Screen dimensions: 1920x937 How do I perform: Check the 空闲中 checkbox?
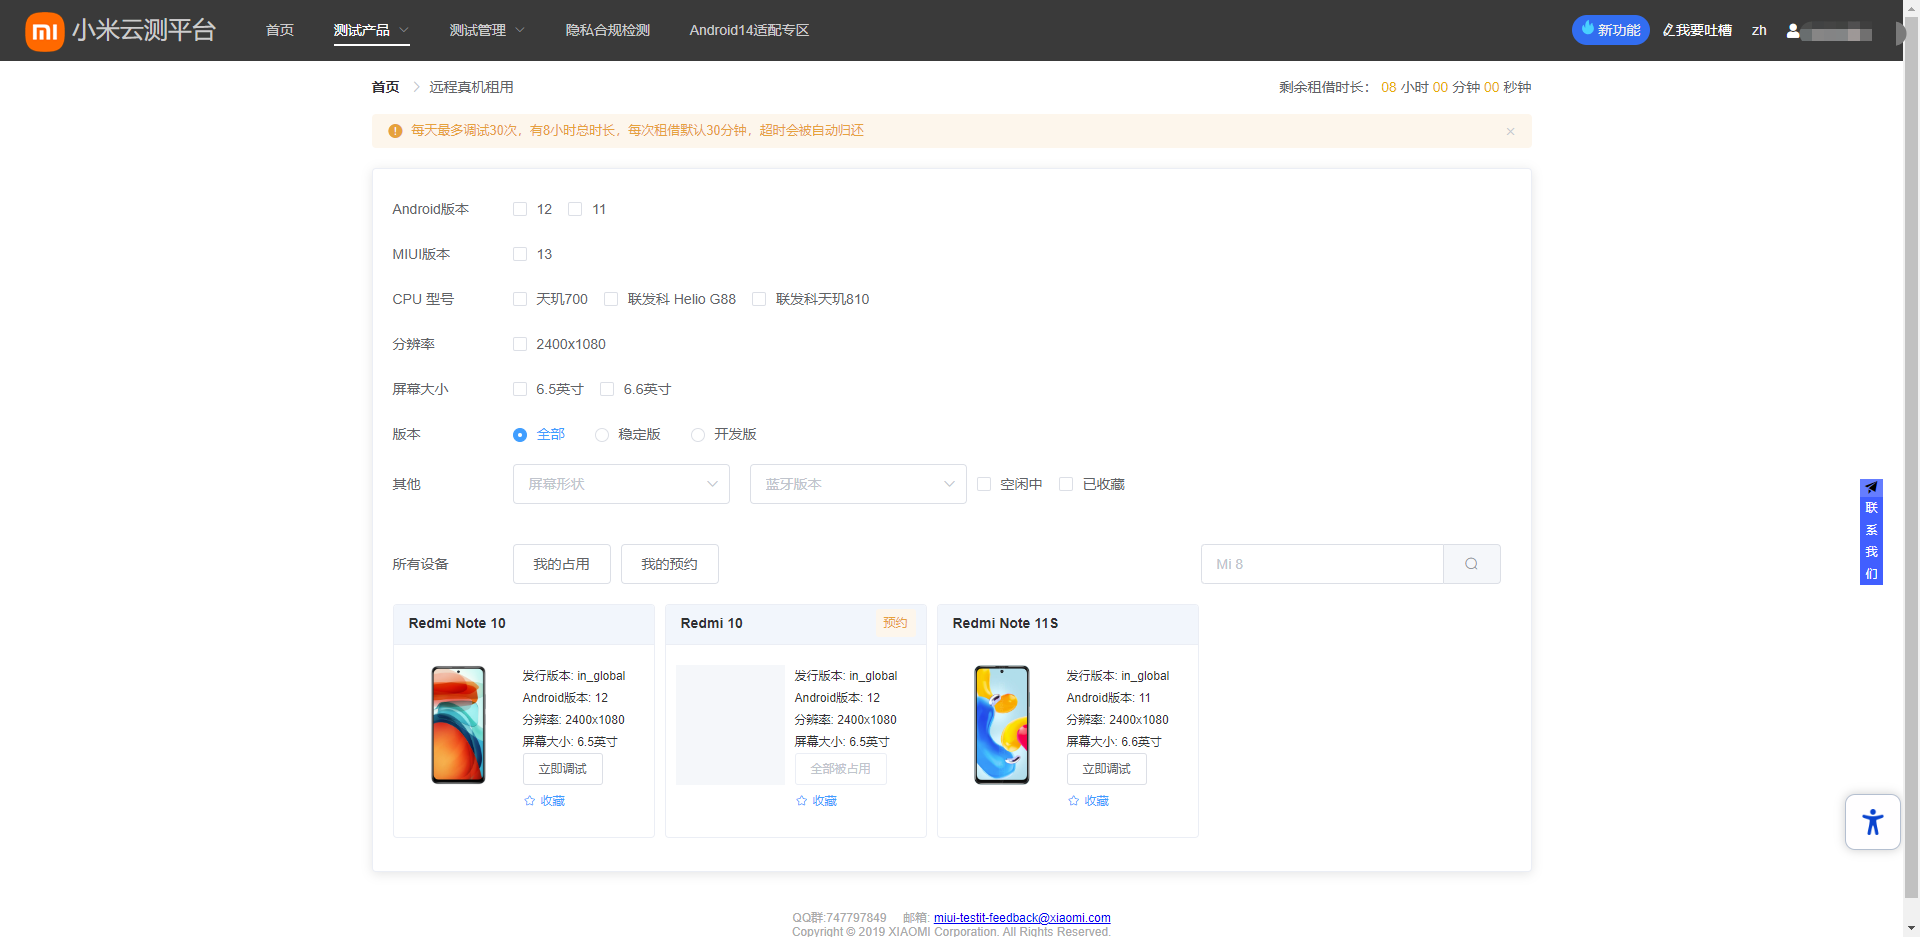coord(984,484)
